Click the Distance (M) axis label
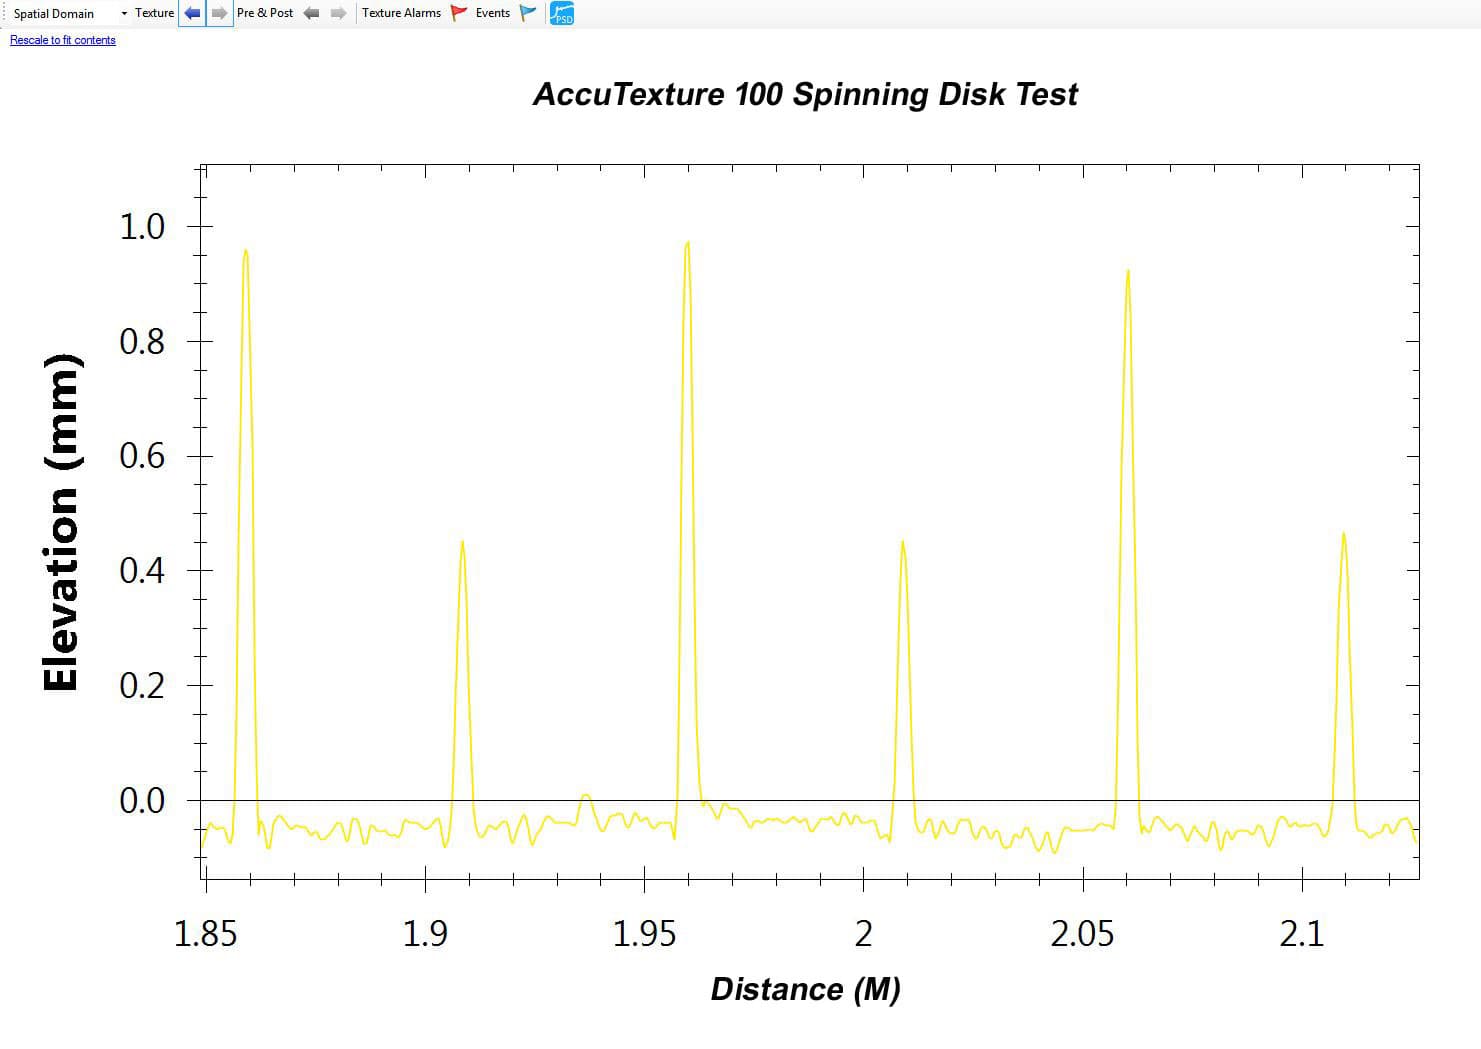This screenshot has width=1481, height=1049. pos(805,989)
